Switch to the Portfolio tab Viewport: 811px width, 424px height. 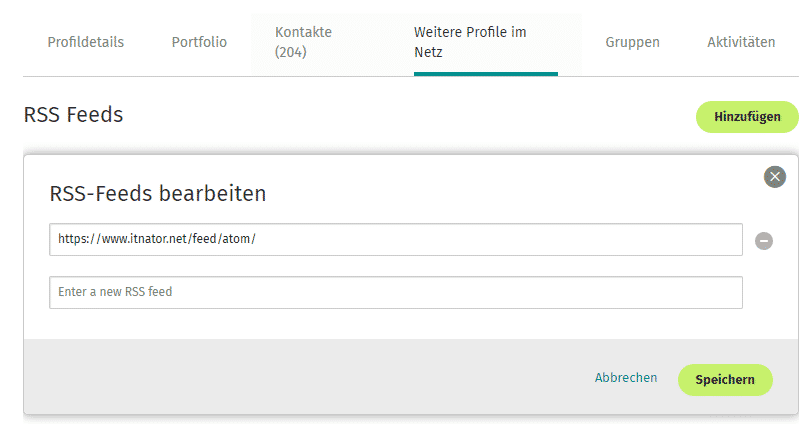199,42
